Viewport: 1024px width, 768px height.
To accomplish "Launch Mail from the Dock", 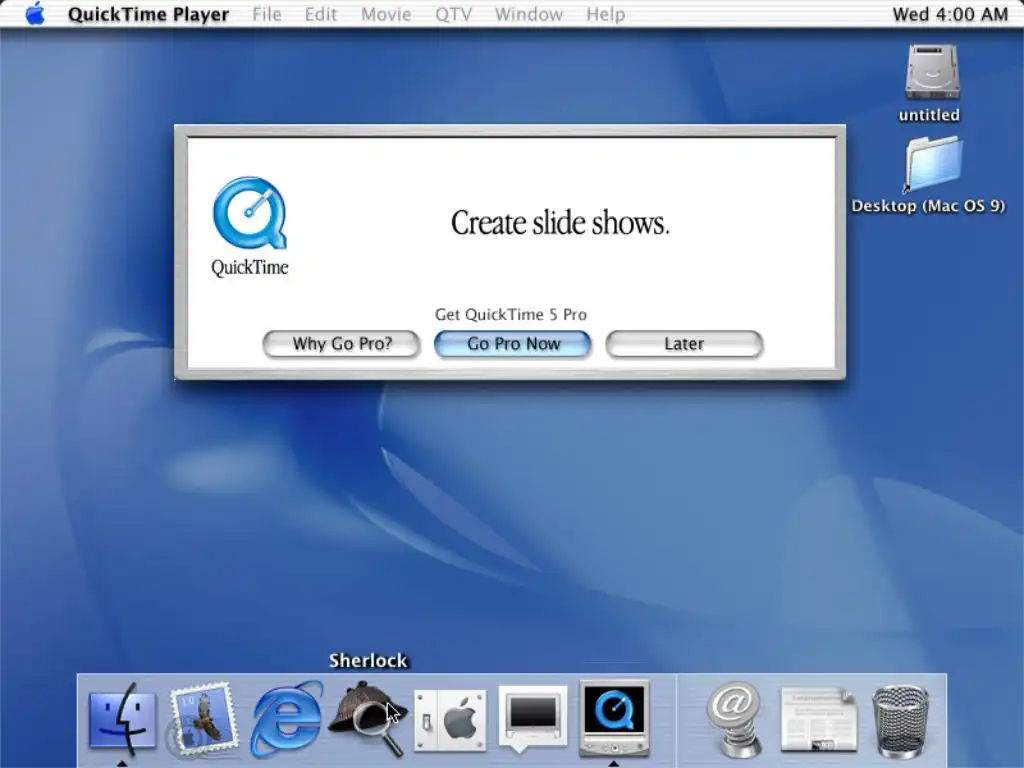I will pyautogui.click(x=202, y=720).
